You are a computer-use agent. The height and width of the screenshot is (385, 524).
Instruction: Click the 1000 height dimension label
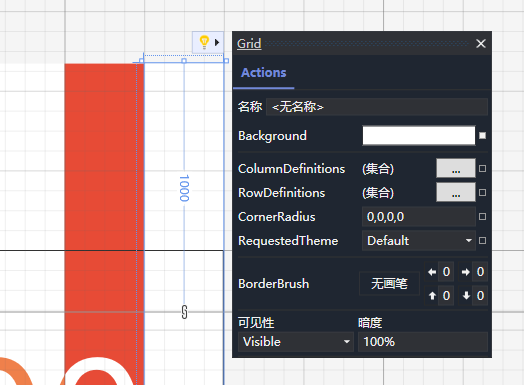[184, 188]
